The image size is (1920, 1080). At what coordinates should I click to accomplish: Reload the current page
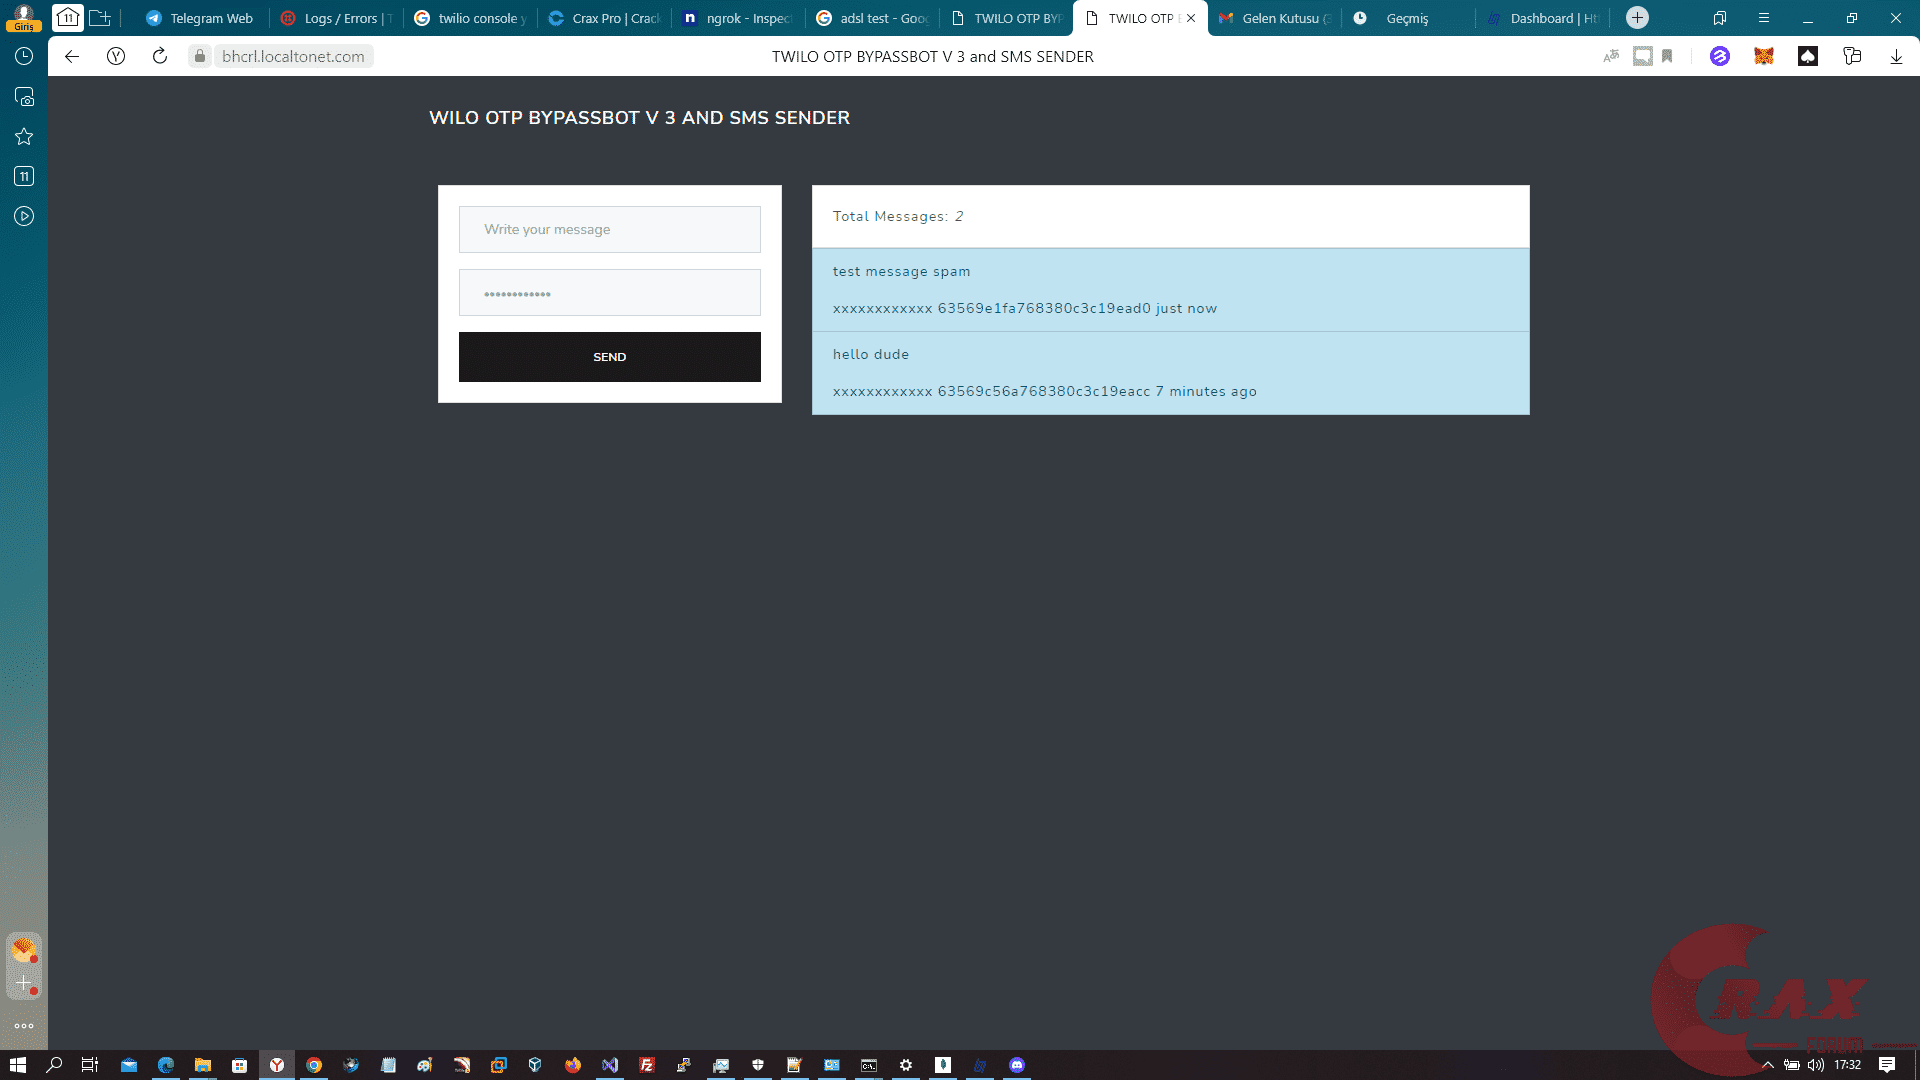(x=159, y=56)
